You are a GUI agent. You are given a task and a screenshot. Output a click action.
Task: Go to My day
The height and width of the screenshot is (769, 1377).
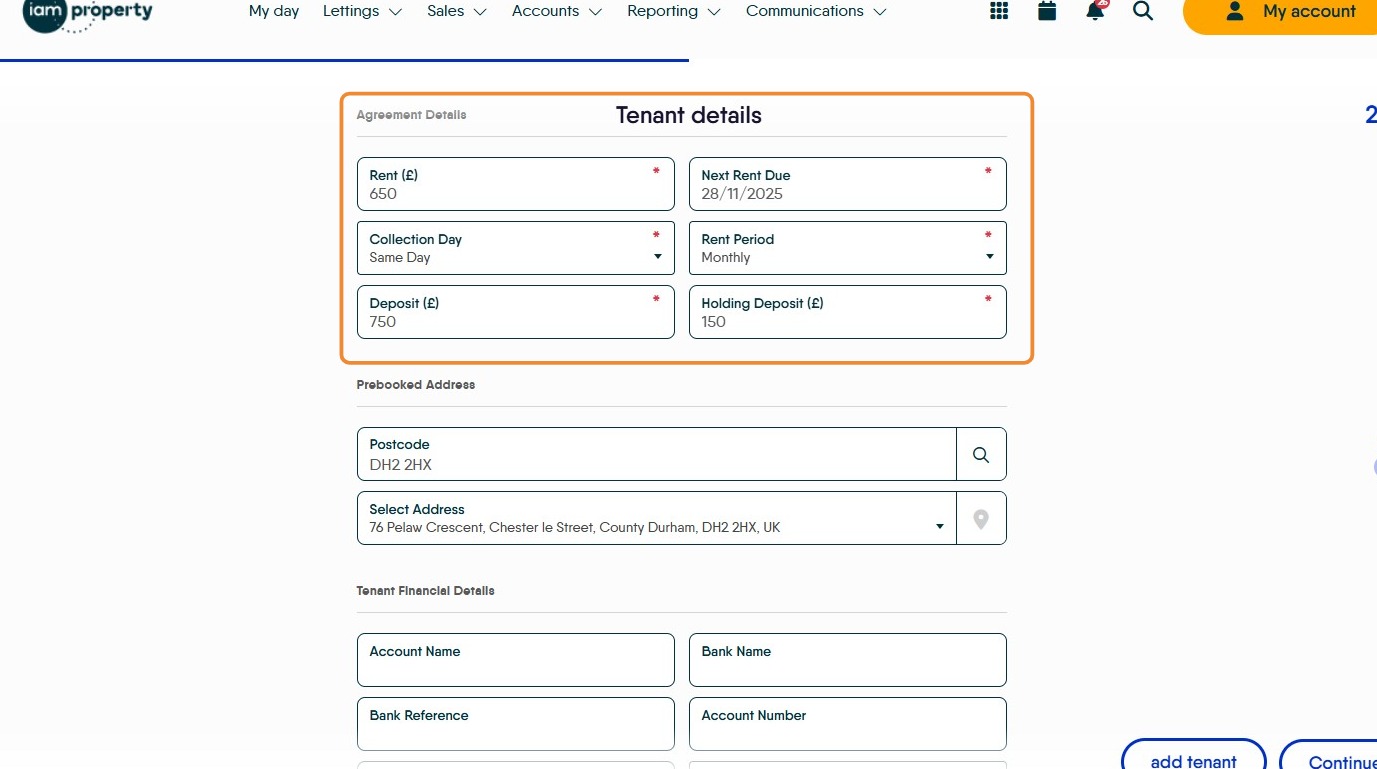click(274, 11)
